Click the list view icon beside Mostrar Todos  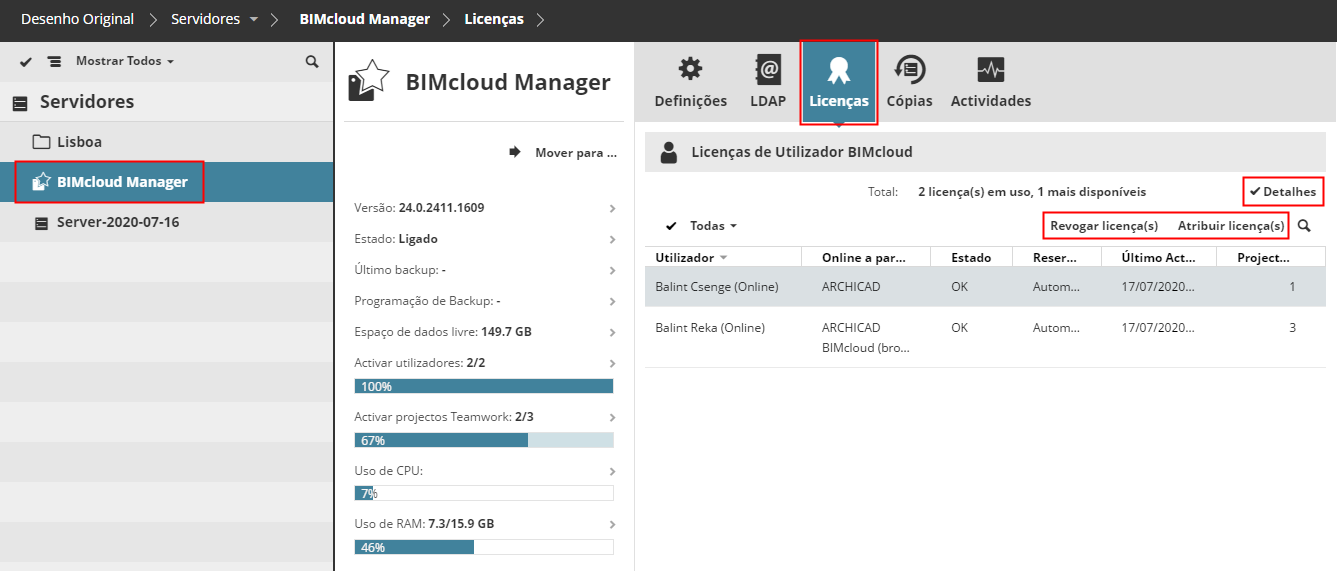54,61
